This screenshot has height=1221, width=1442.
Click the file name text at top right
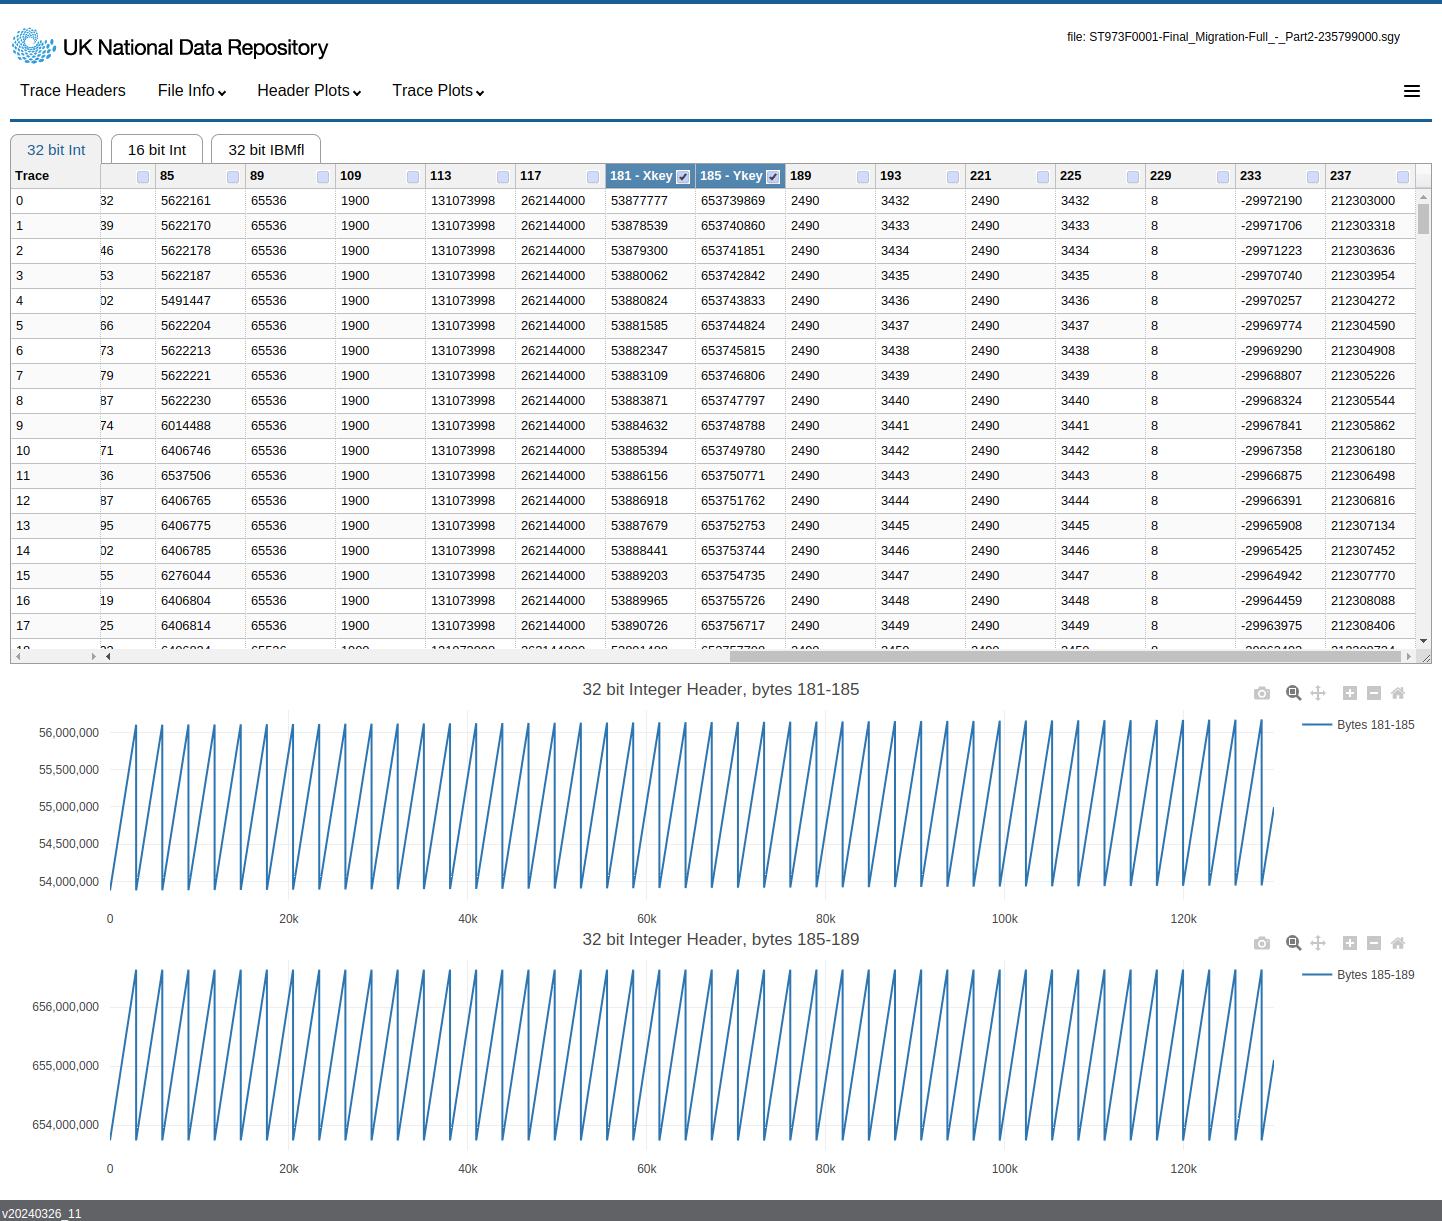[x=1233, y=37]
